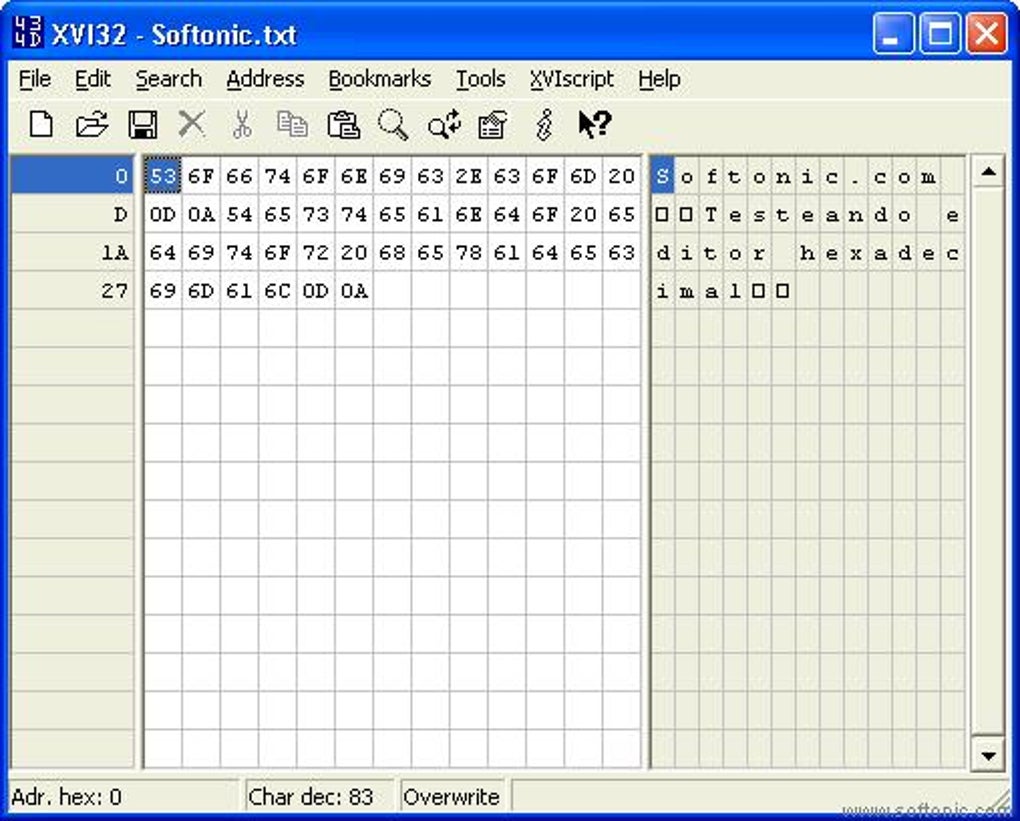Select hex byte 72 in row 1A

point(315,252)
